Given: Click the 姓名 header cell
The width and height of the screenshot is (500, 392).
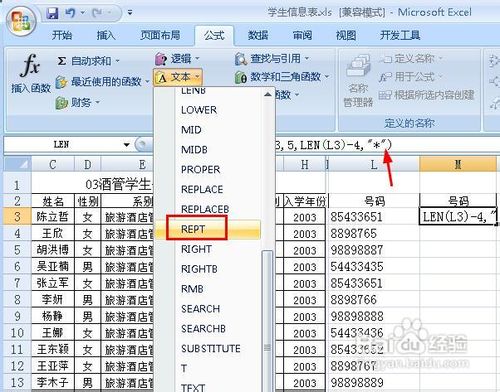Looking at the screenshot, I should tap(53, 201).
